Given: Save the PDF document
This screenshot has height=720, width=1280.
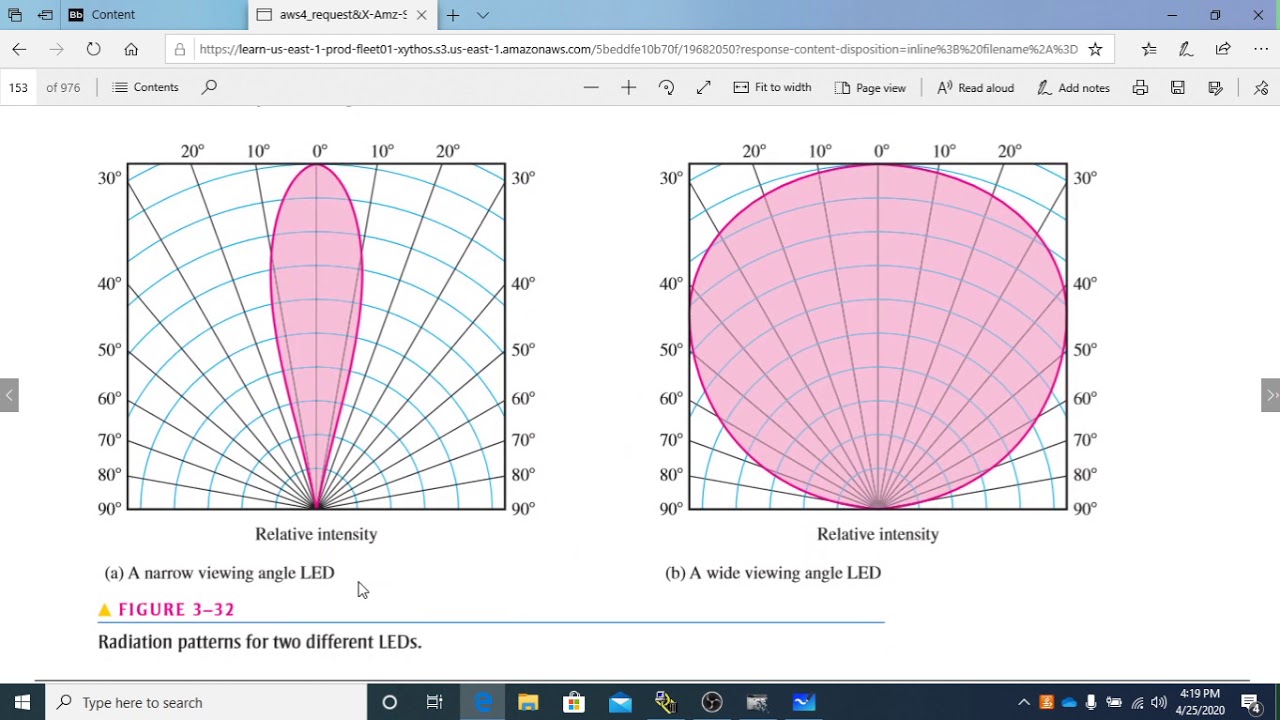Looking at the screenshot, I should [1178, 88].
